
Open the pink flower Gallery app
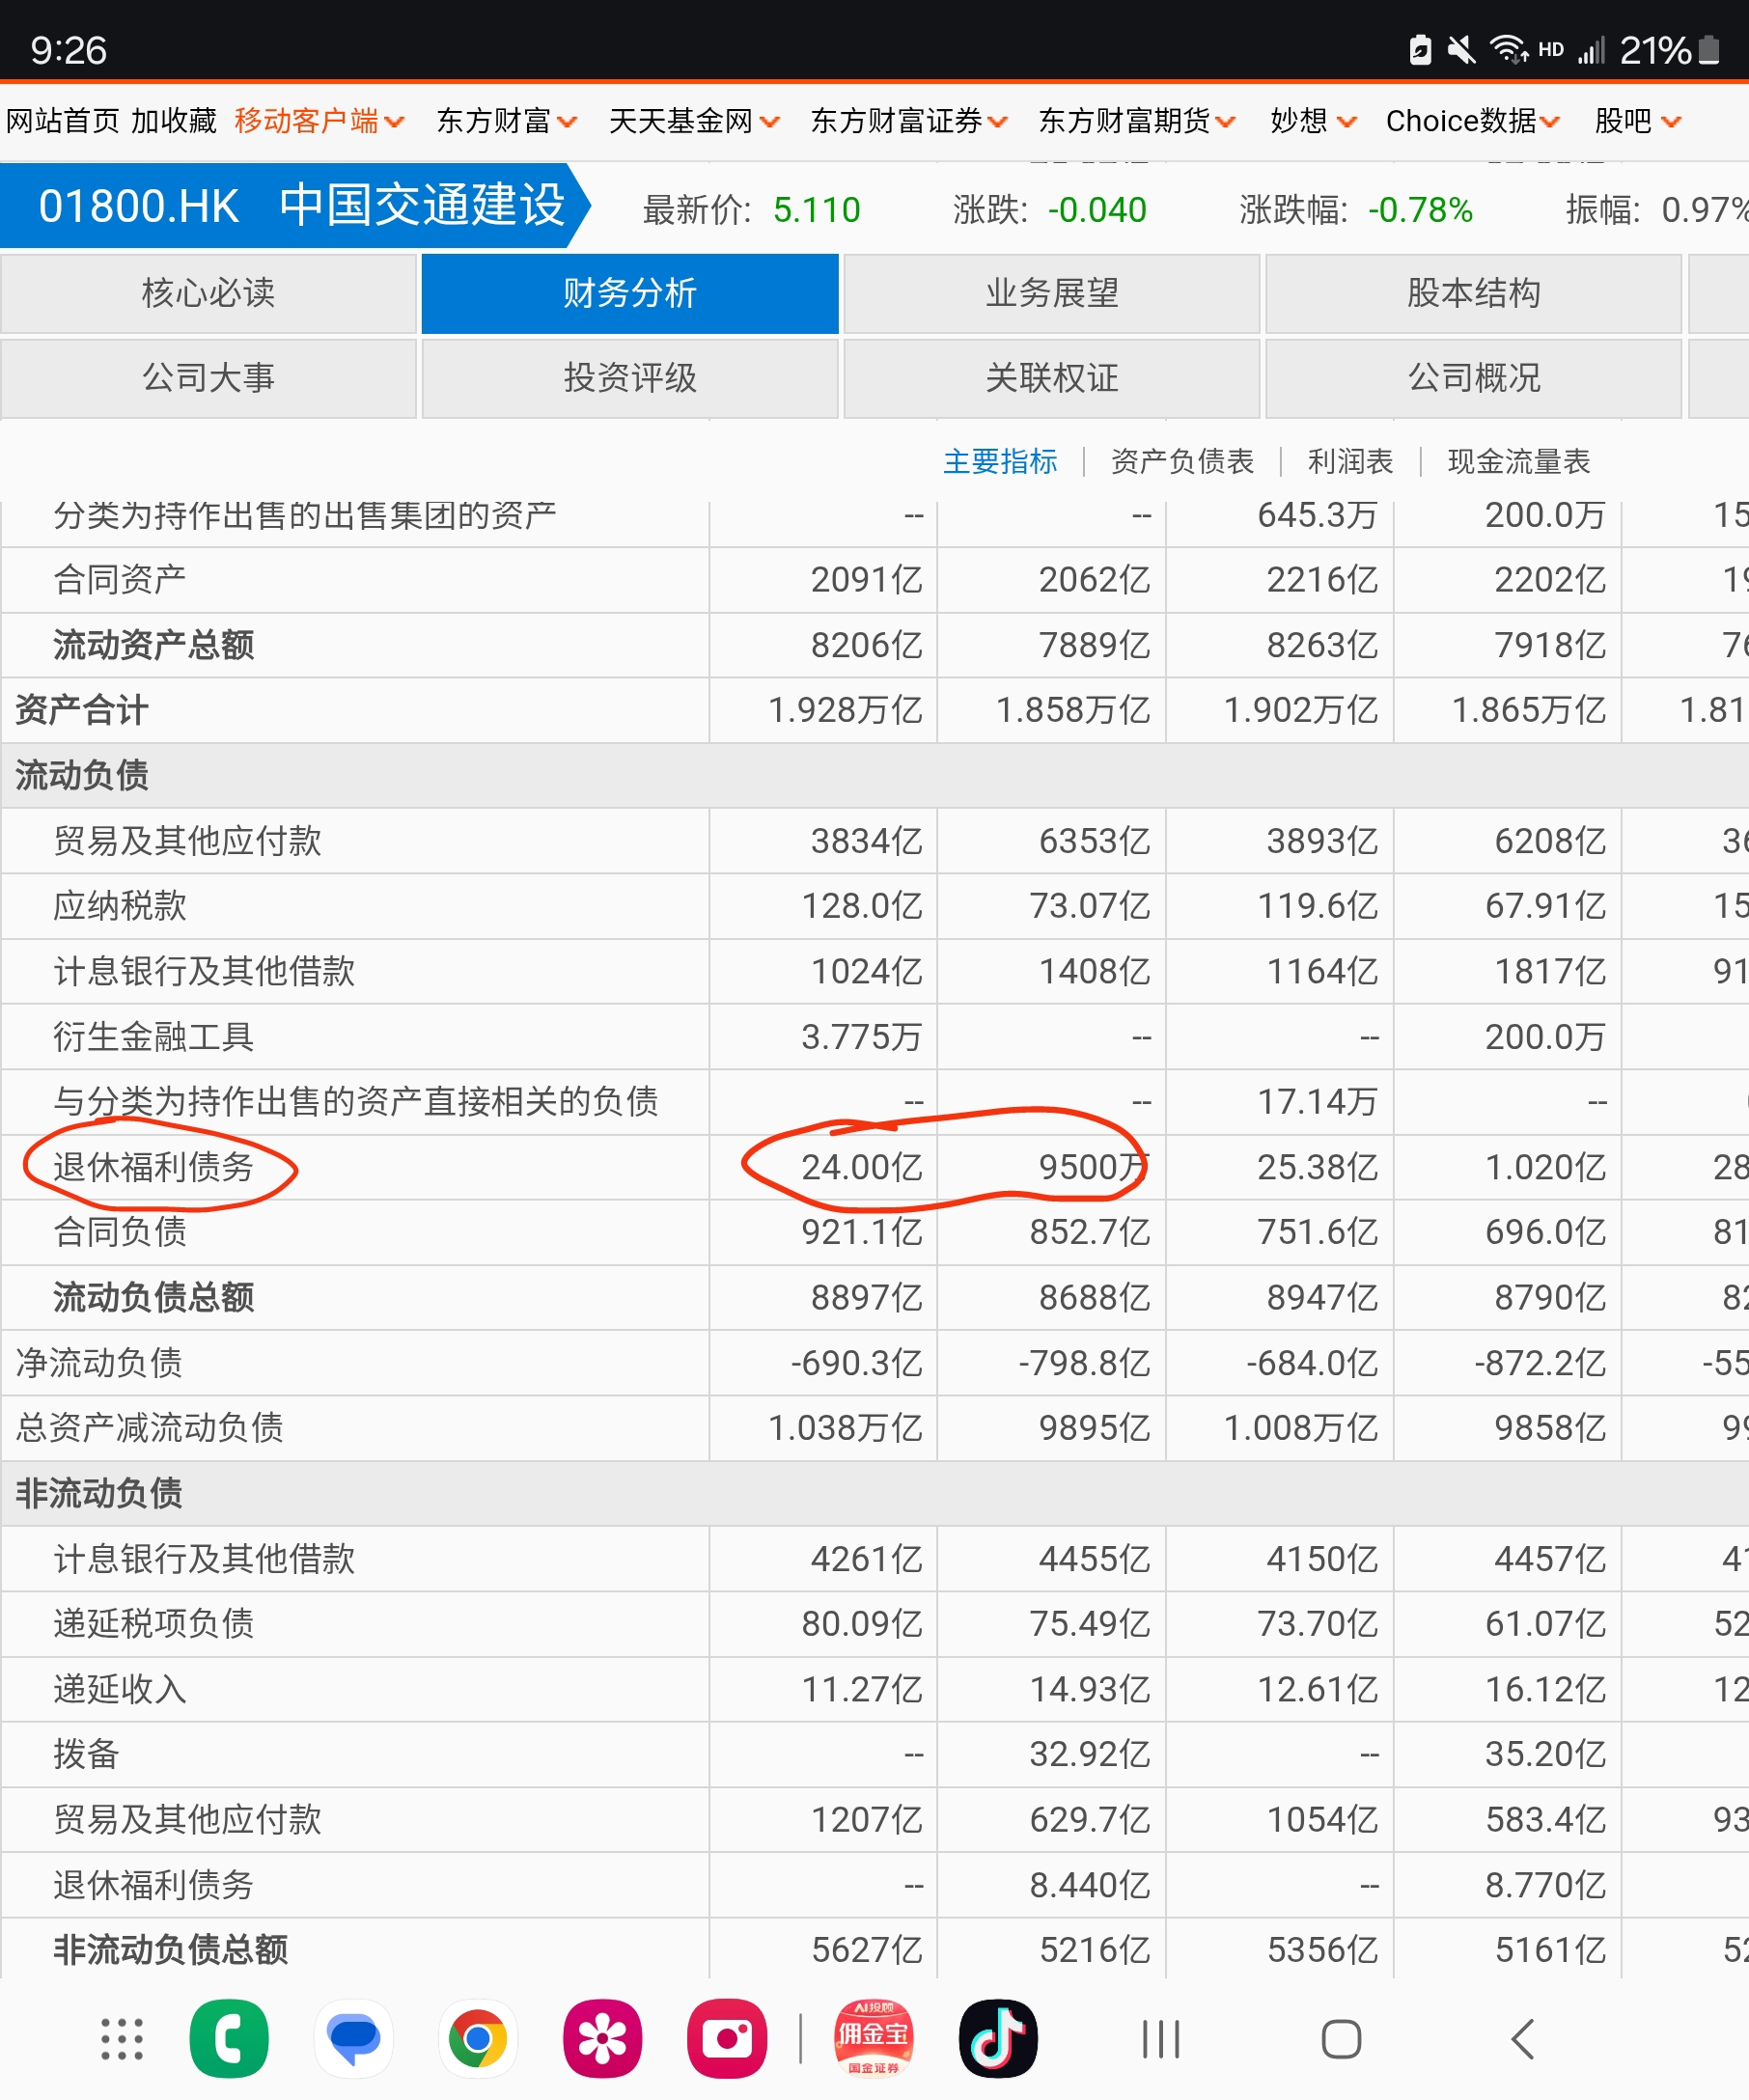point(602,2039)
